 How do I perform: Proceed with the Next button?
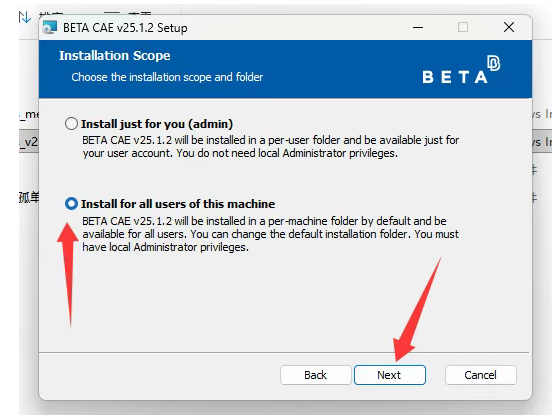(x=390, y=375)
